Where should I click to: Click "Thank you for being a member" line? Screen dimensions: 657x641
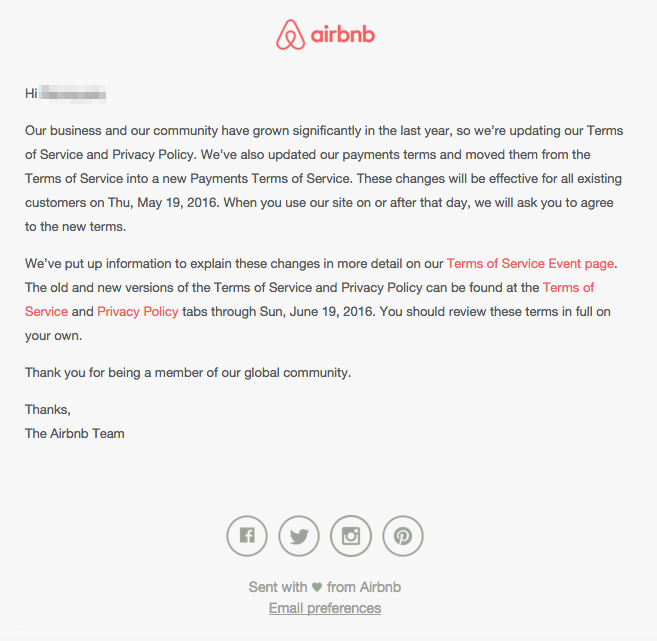(188, 373)
